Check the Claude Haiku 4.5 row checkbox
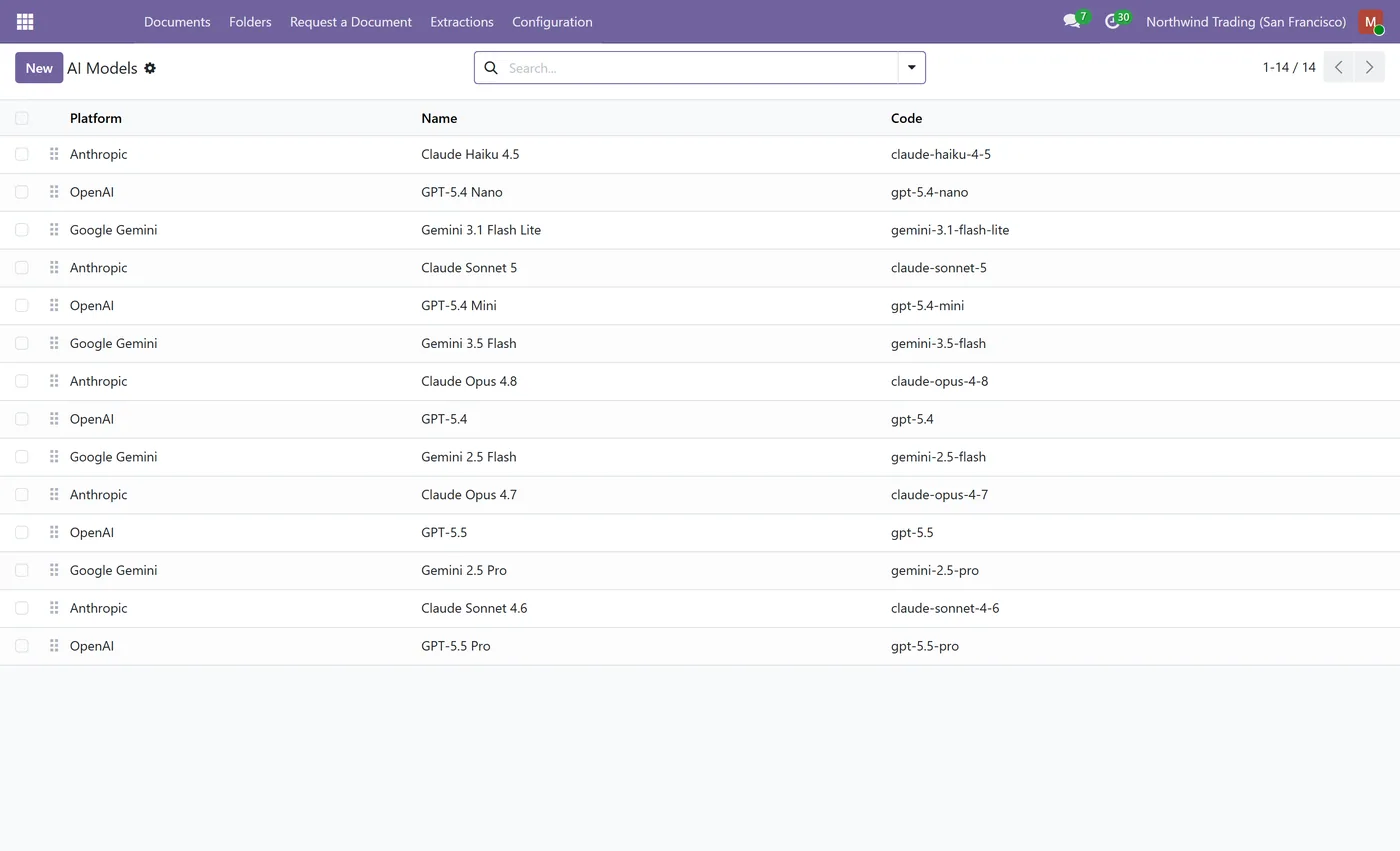Screen dimensions: 1400x851 pyautogui.click(x=22, y=154)
